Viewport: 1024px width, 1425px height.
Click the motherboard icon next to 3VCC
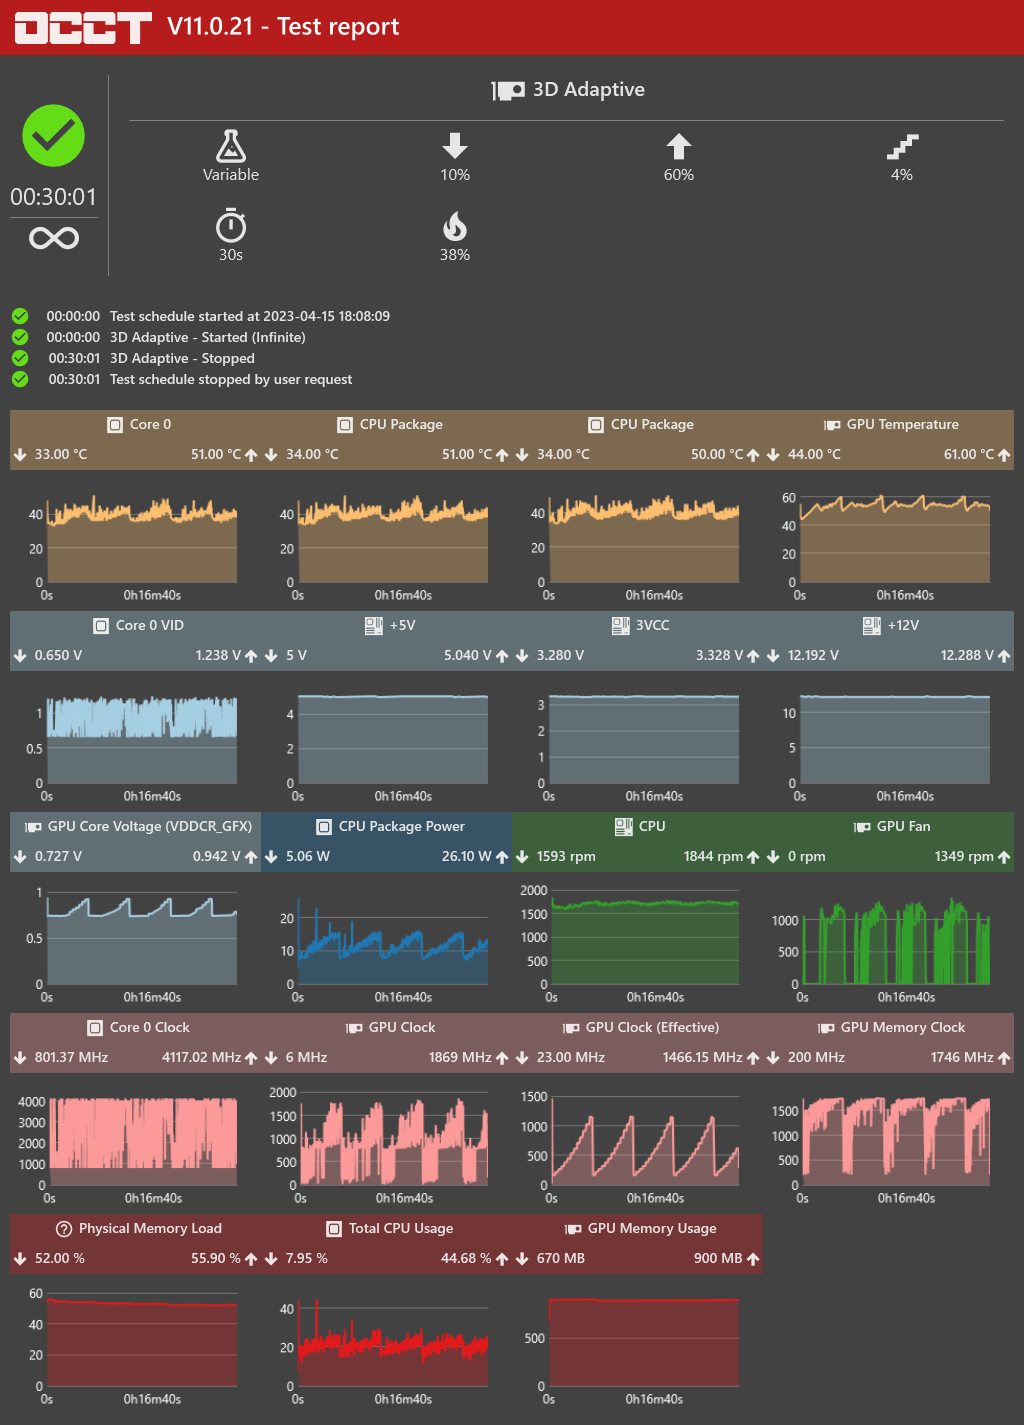coord(620,625)
